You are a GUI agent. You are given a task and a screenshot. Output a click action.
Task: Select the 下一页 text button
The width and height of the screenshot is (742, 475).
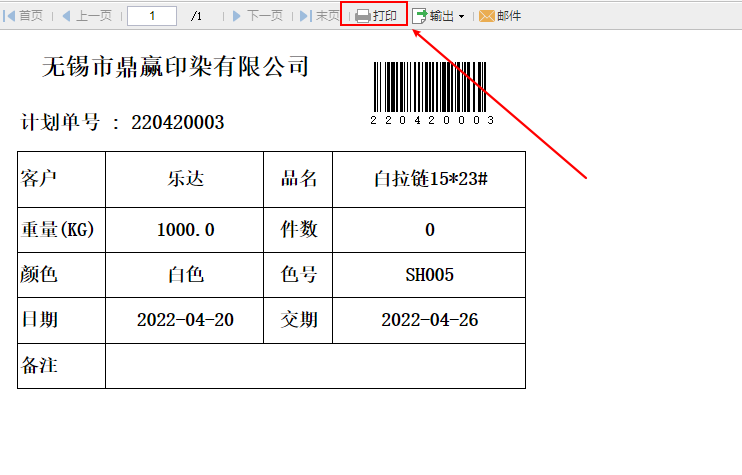[265, 16]
